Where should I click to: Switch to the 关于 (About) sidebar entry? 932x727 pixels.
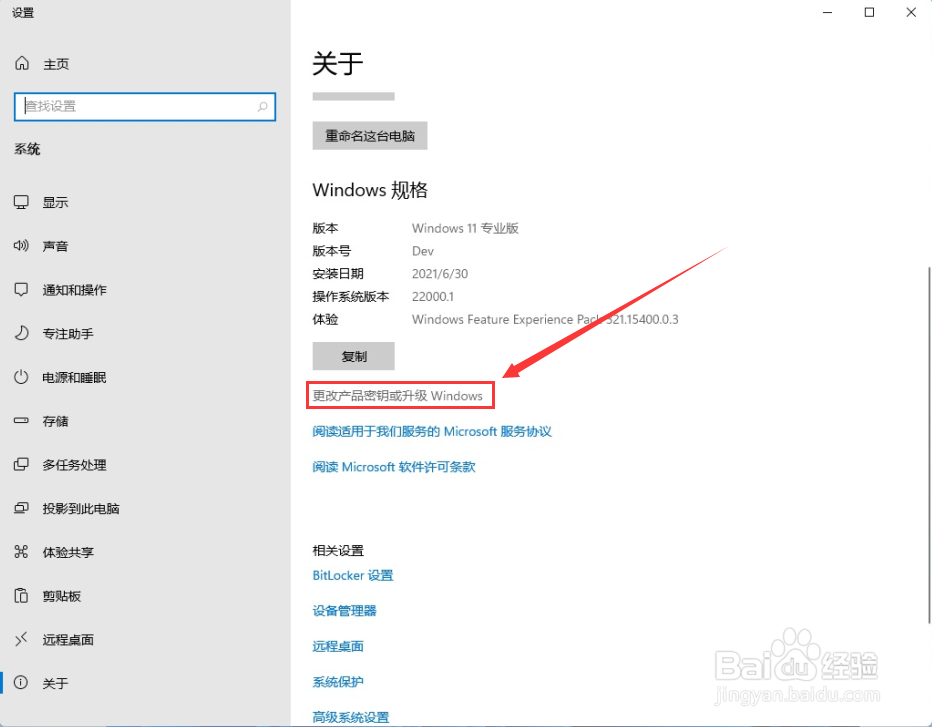(x=22, y=683)
